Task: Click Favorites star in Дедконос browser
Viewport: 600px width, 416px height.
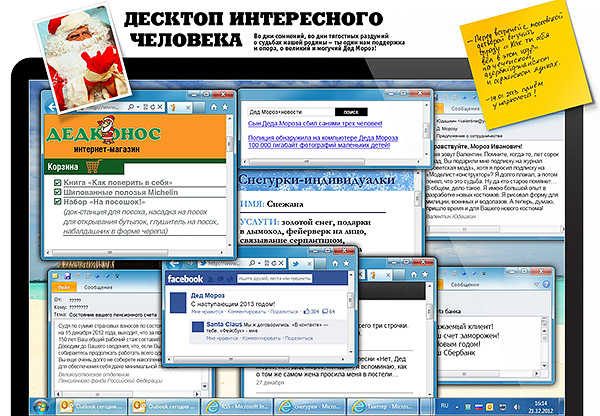Action: [x=225, y=107]
